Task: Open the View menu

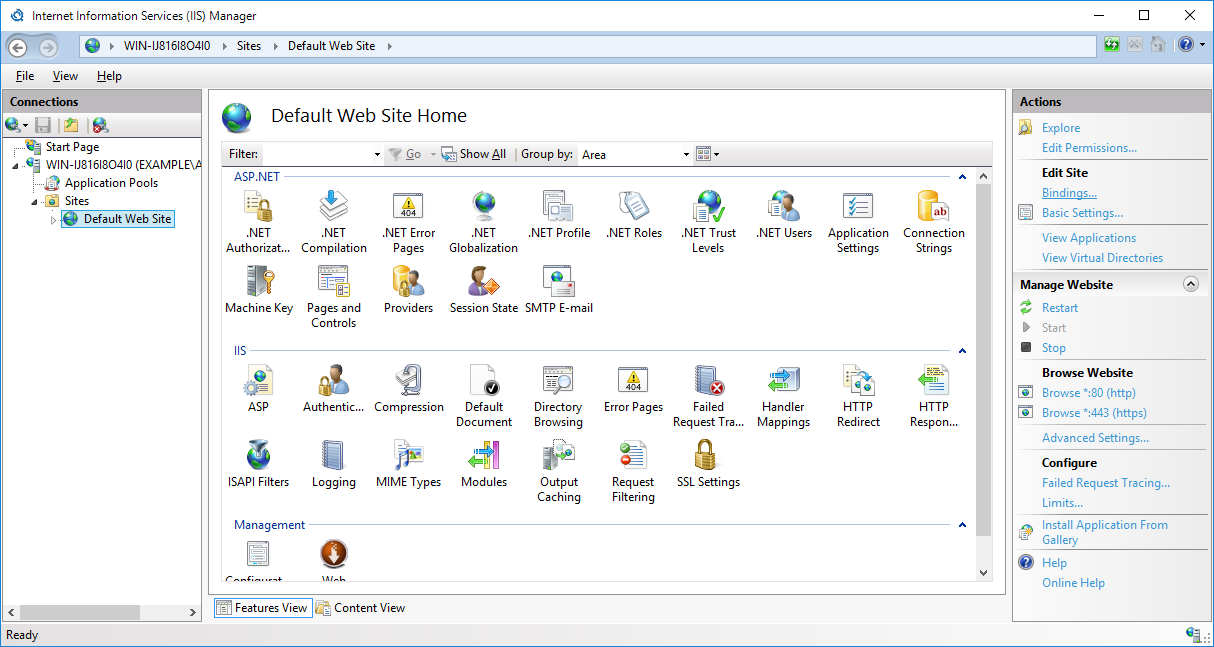Action: [65, 76]
